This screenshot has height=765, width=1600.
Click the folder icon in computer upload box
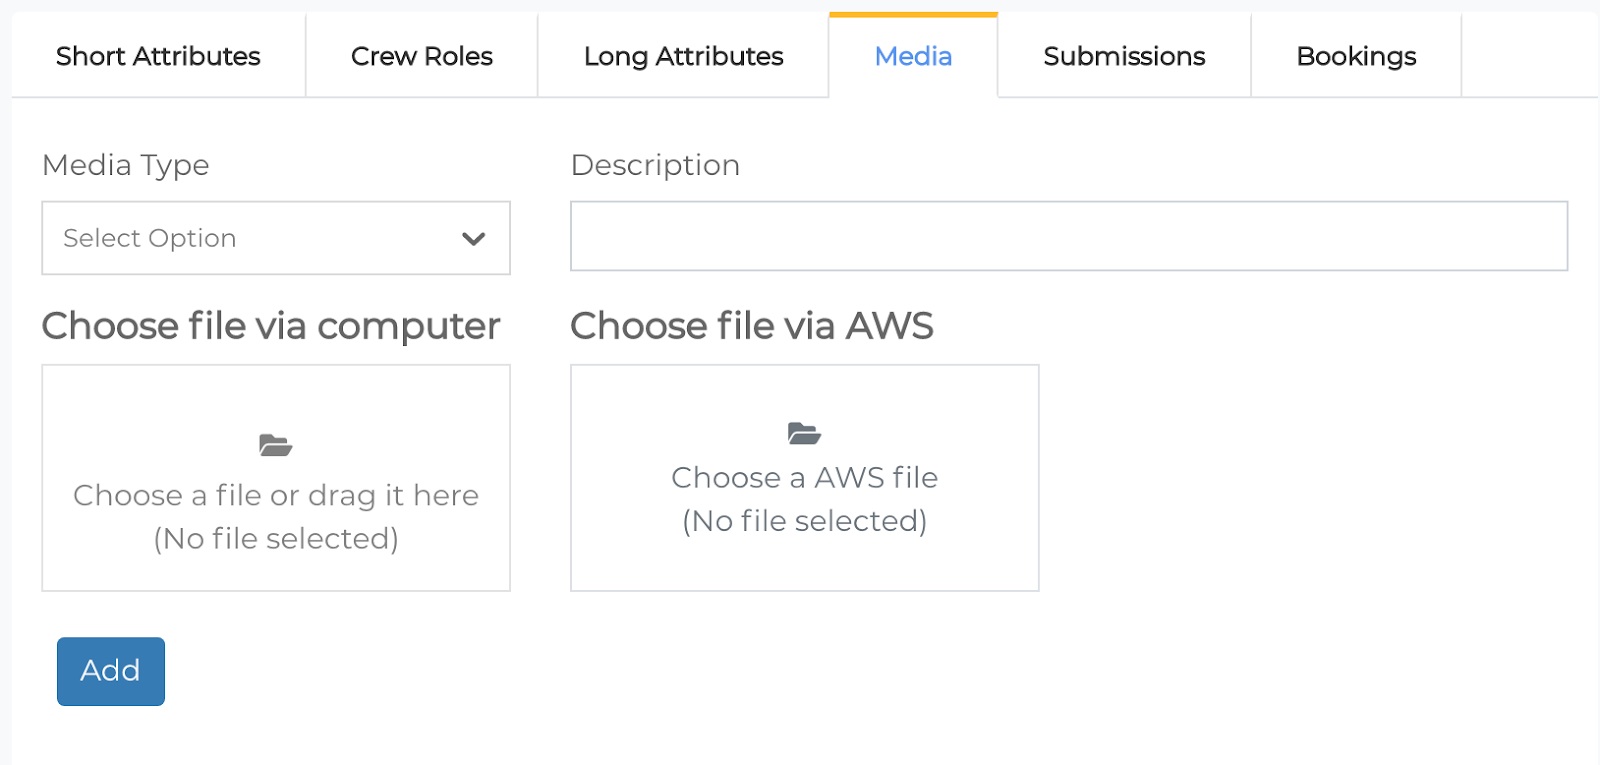[275, 445]
